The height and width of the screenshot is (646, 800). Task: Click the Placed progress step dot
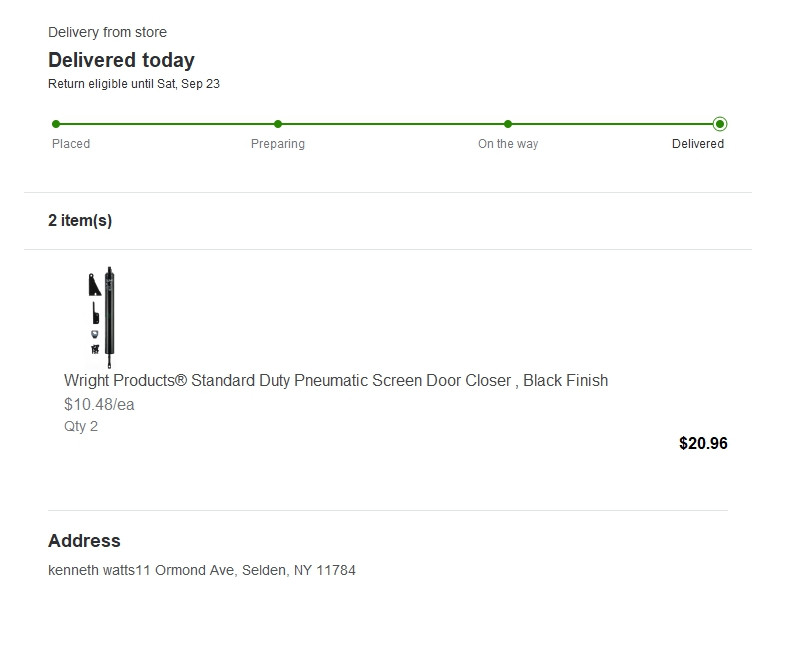coord(56,124)
